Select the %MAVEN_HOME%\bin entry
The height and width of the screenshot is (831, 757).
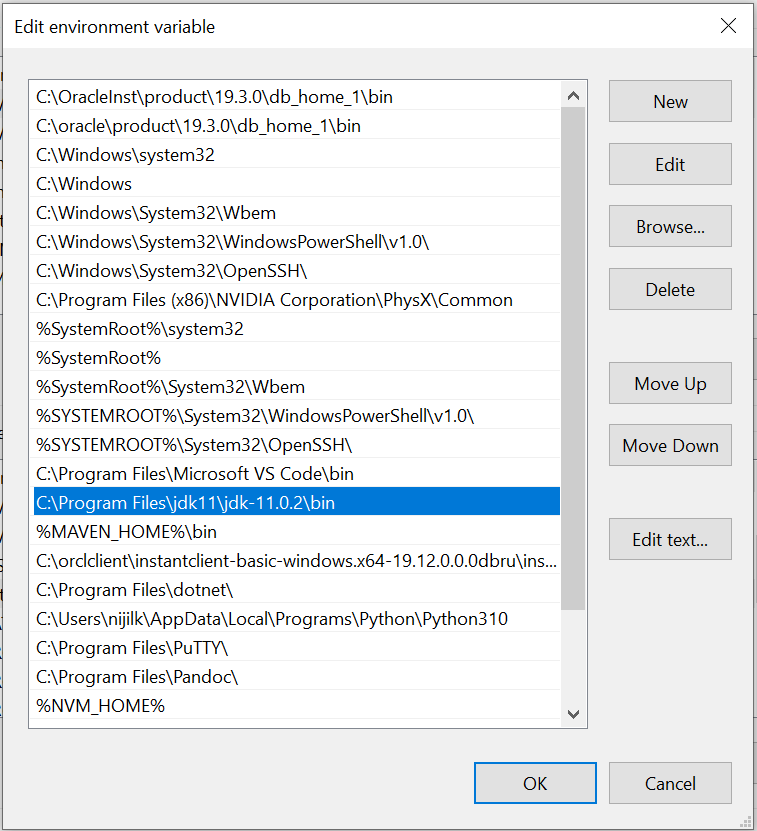(x=126, y=532)
